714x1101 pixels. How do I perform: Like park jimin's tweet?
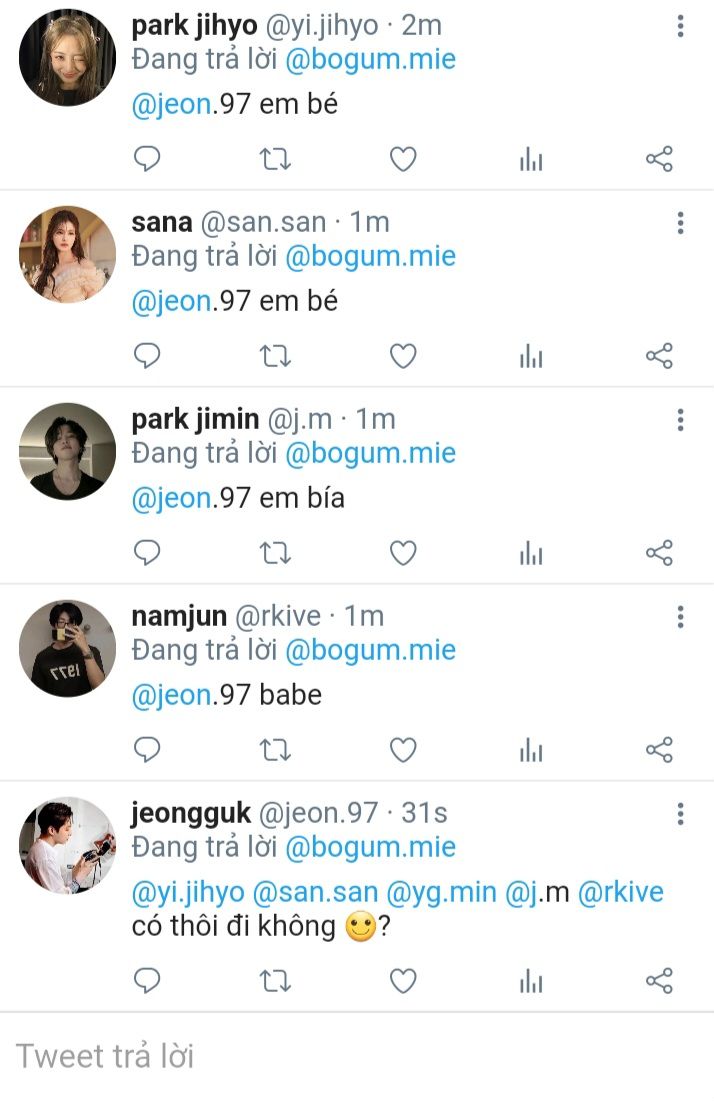click(x=403, y=553)
